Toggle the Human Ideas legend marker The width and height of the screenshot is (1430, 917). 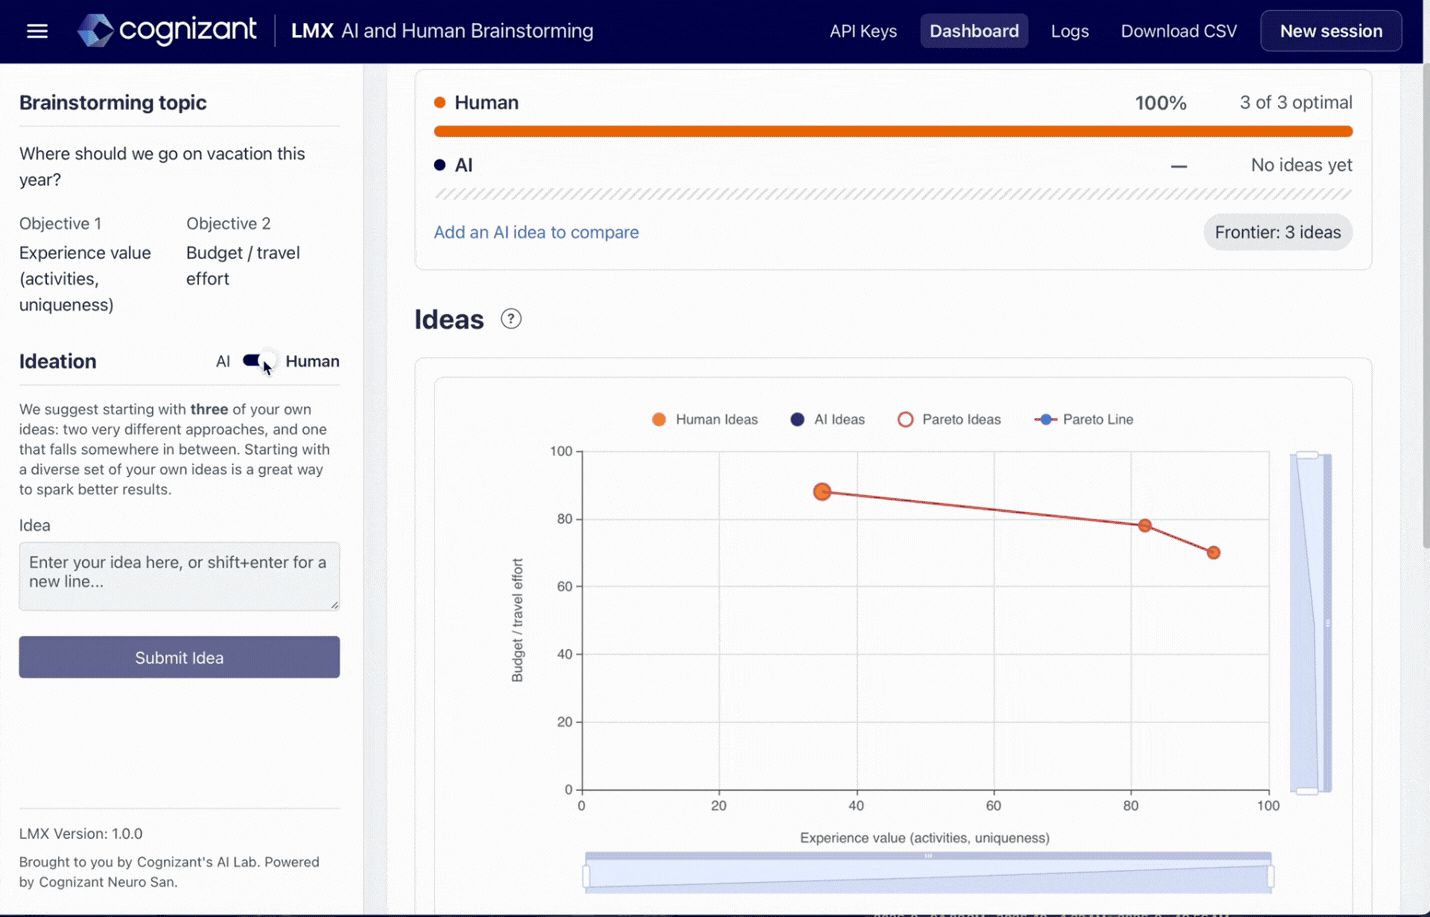(x=659, y=419)
